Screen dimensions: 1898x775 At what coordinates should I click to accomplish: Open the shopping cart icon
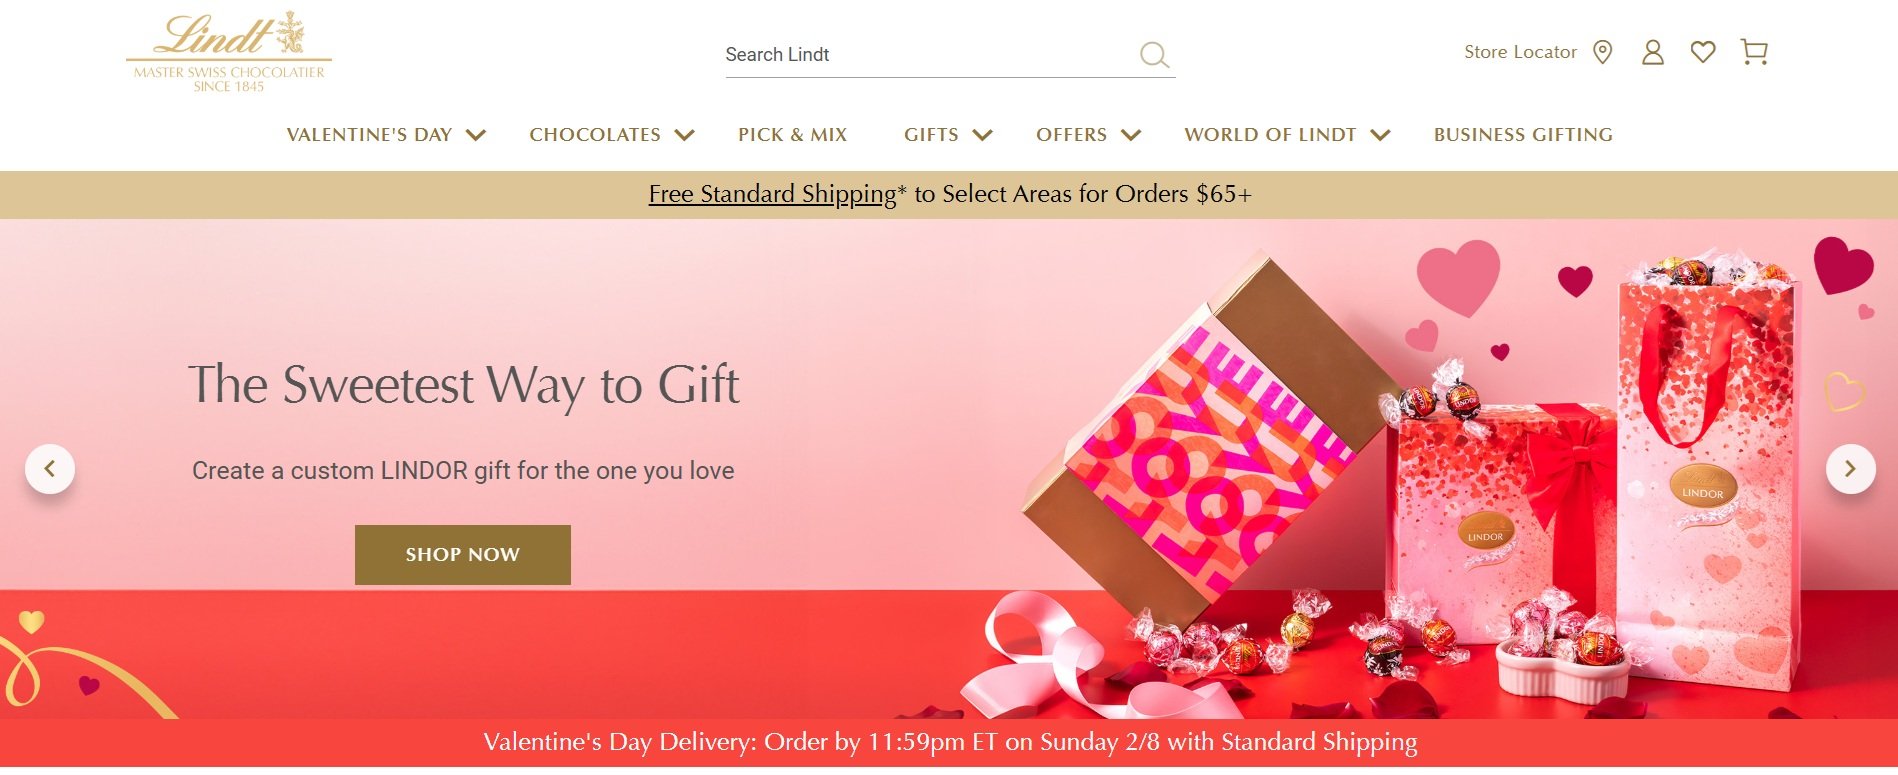tap(1754, 52)
